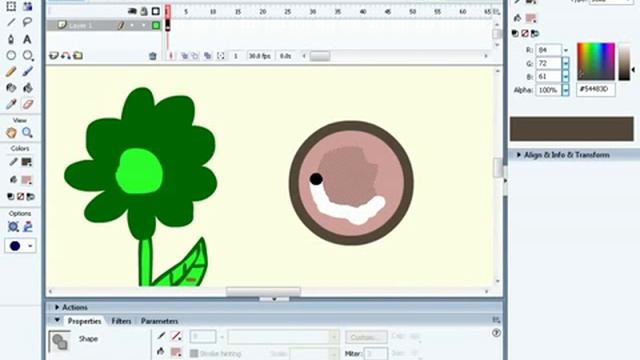Viewport: 640px width, 360px height.
Task: Click the fill color swatch in Tools
Action: click(x=27, y=180)
